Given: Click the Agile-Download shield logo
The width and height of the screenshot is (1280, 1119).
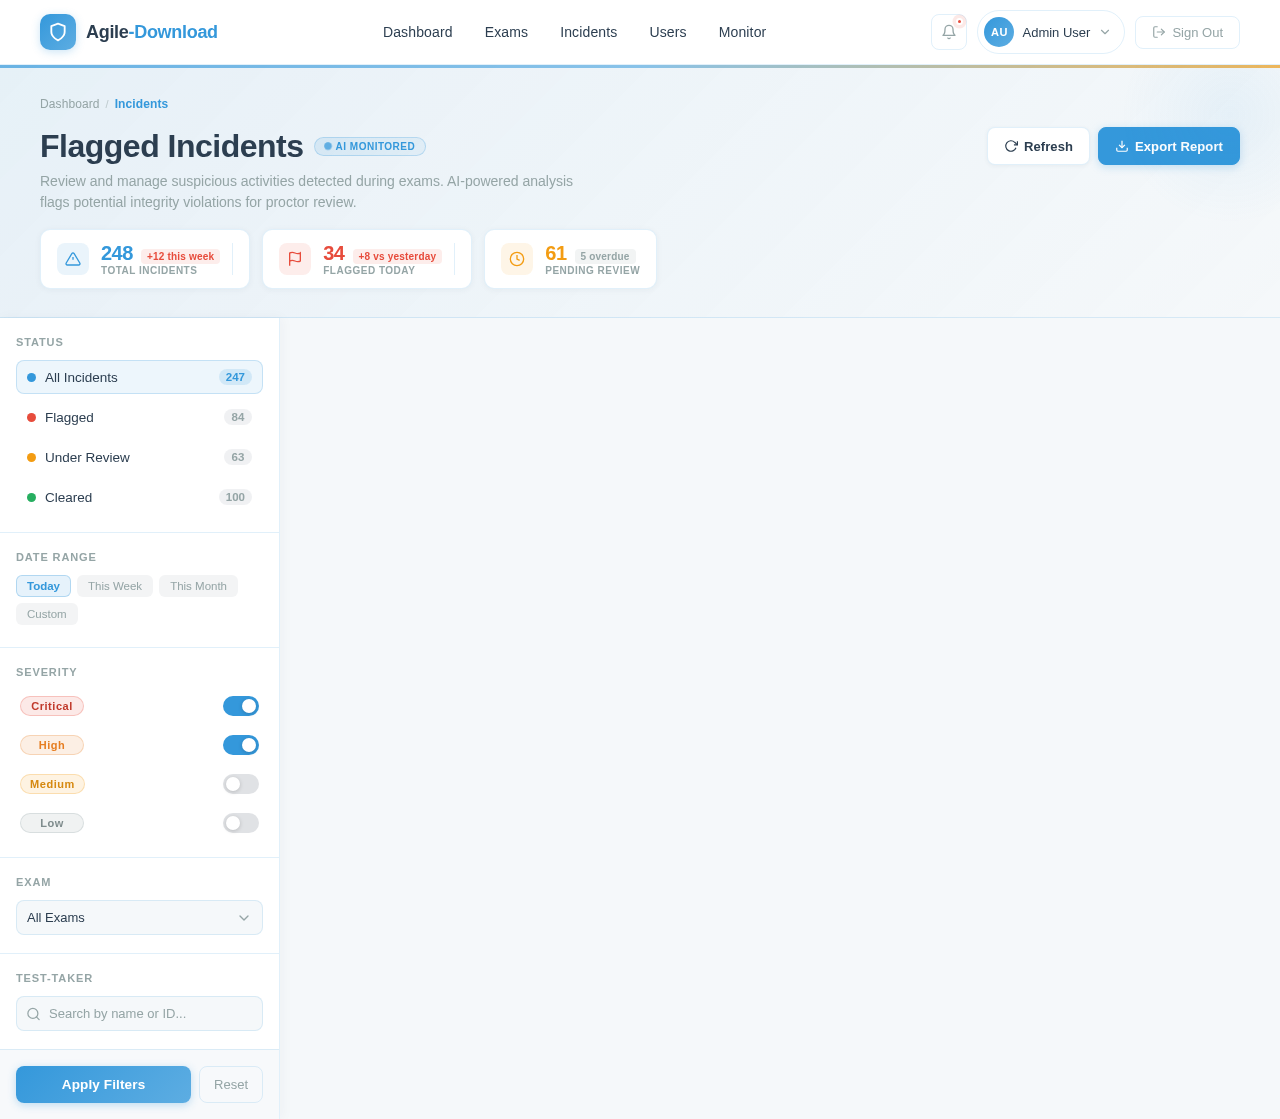Looking at the screenshot, I should (58, 32).
